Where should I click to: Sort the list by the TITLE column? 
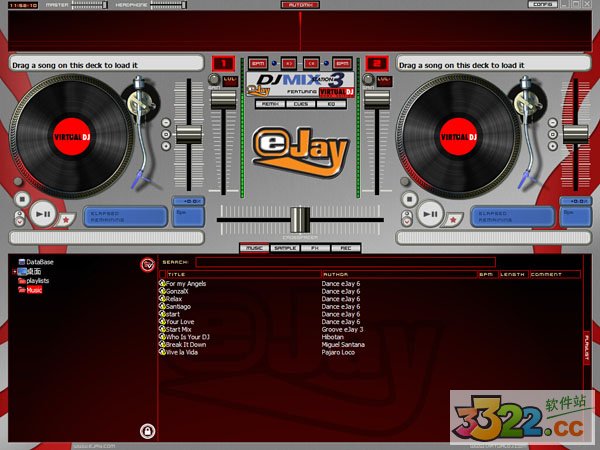pyautogui.click(x=244, y=274)
